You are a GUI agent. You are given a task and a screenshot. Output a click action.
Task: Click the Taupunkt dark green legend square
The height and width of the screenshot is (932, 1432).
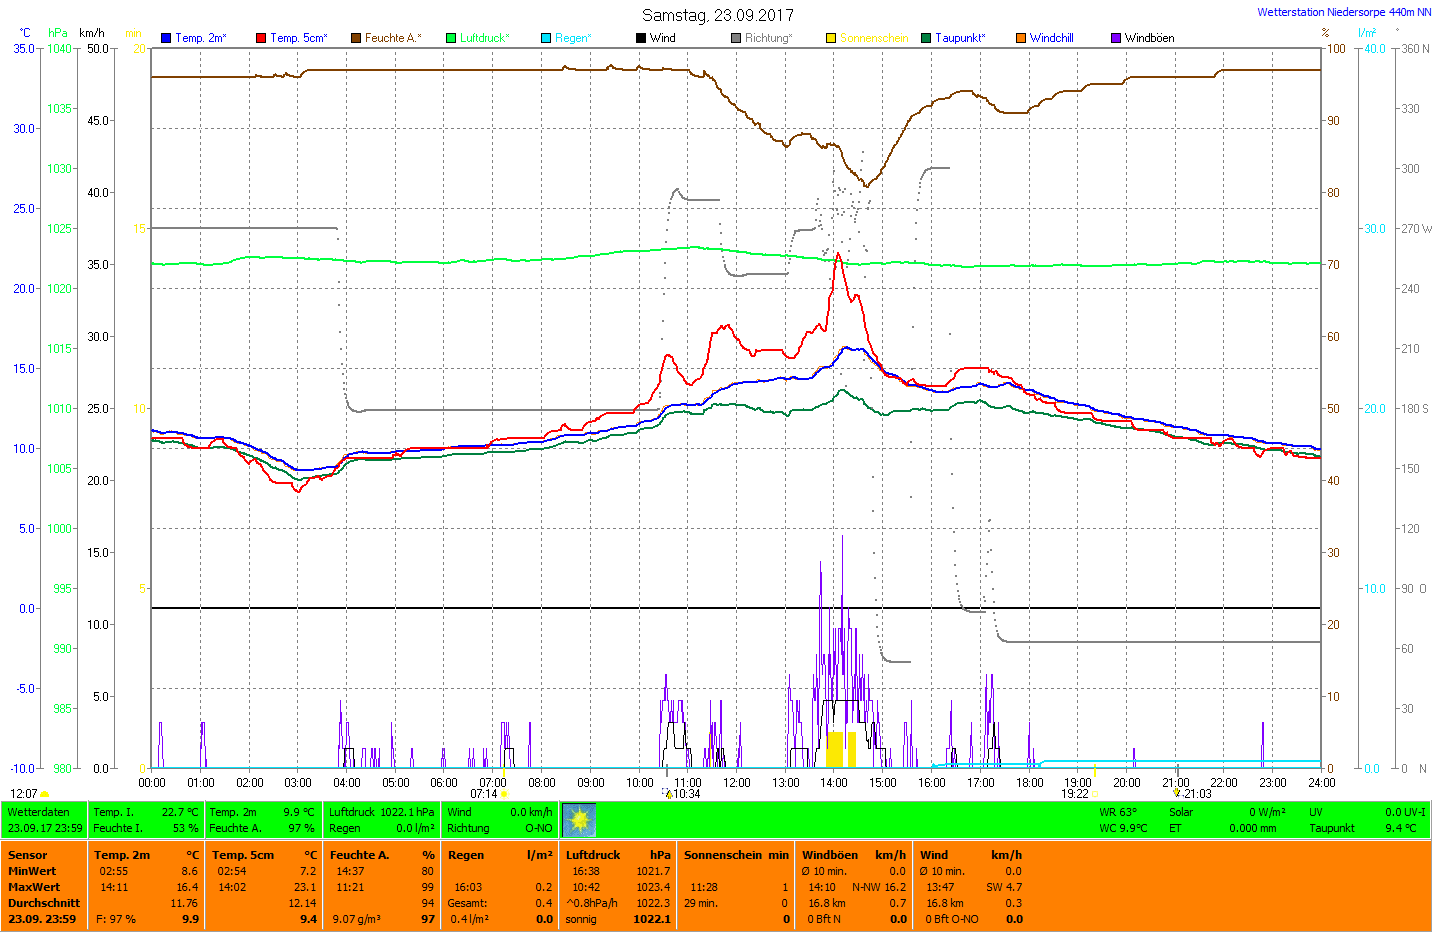click(x=926, y=38)
